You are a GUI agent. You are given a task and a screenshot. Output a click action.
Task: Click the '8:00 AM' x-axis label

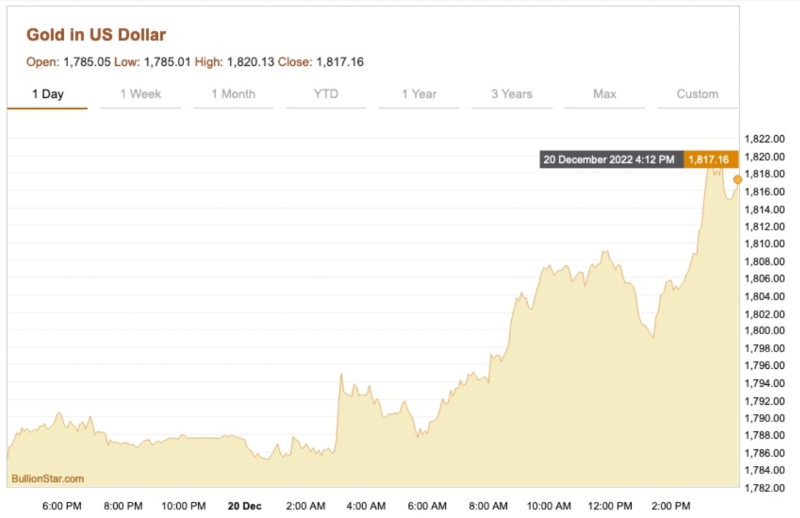pos(488,506)
